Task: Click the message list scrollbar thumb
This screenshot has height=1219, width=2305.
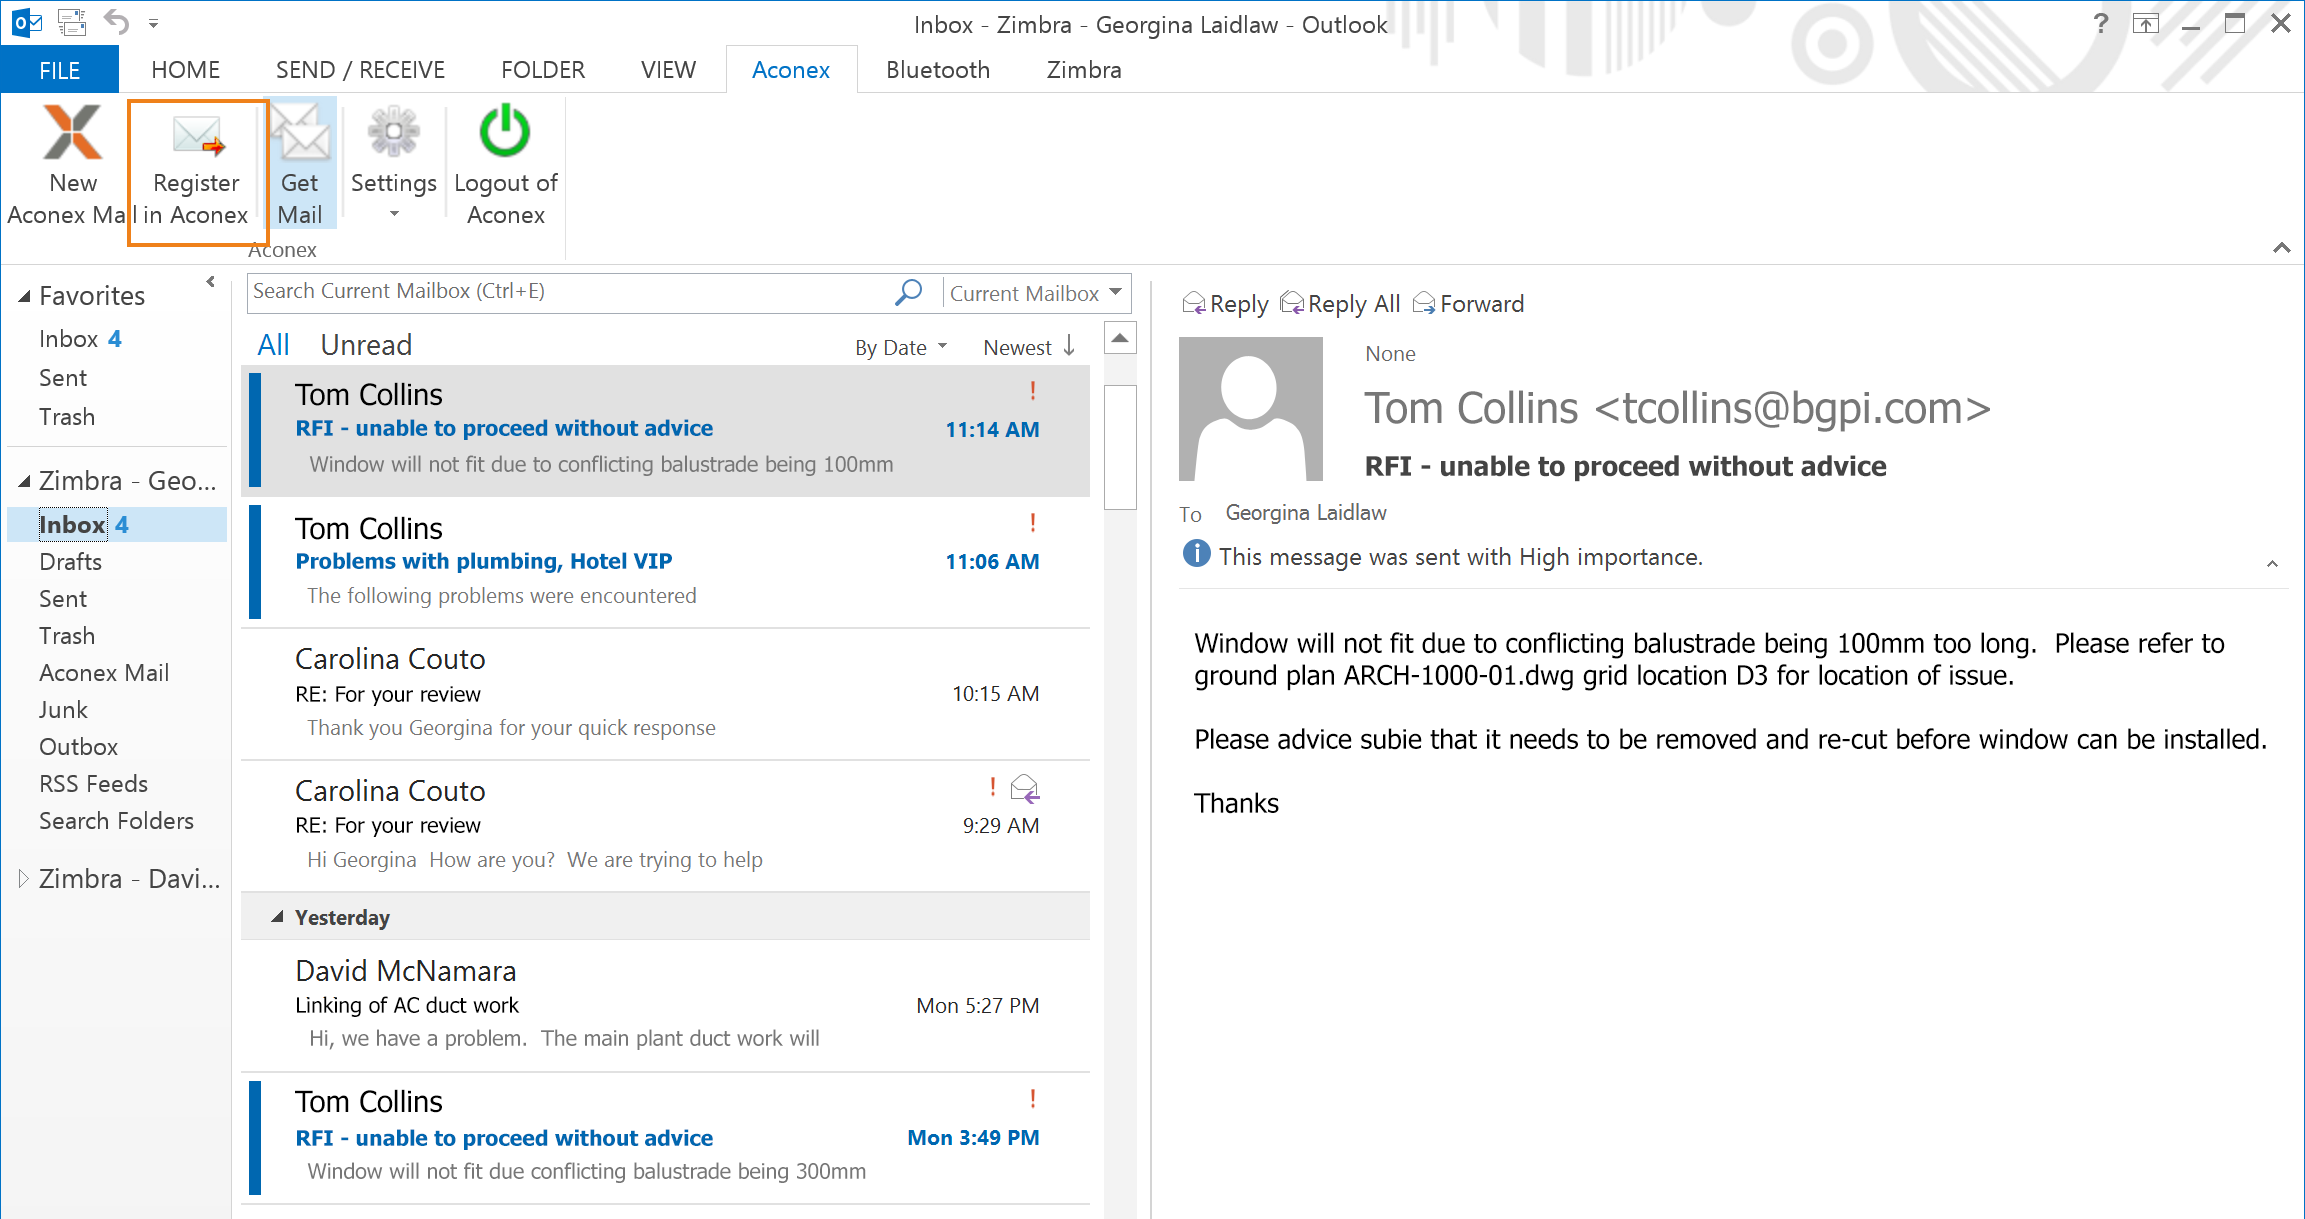Action: coord(1120,447)
